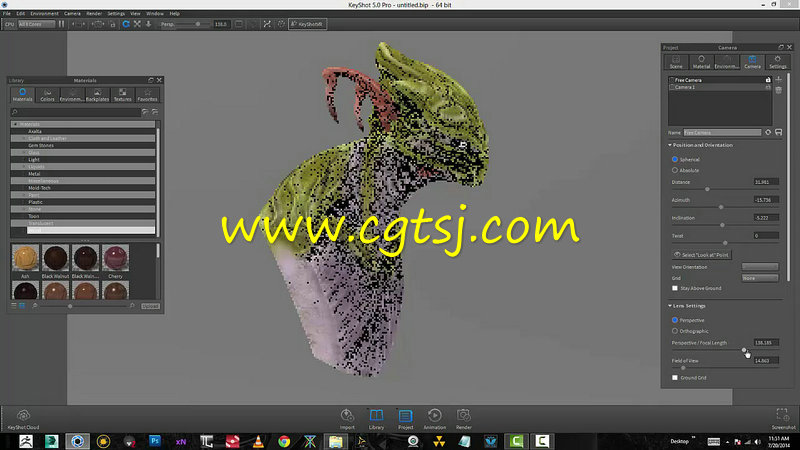Enable the Ground Grid checkbox
Screen dimensions: 800x450
[674, 378]
